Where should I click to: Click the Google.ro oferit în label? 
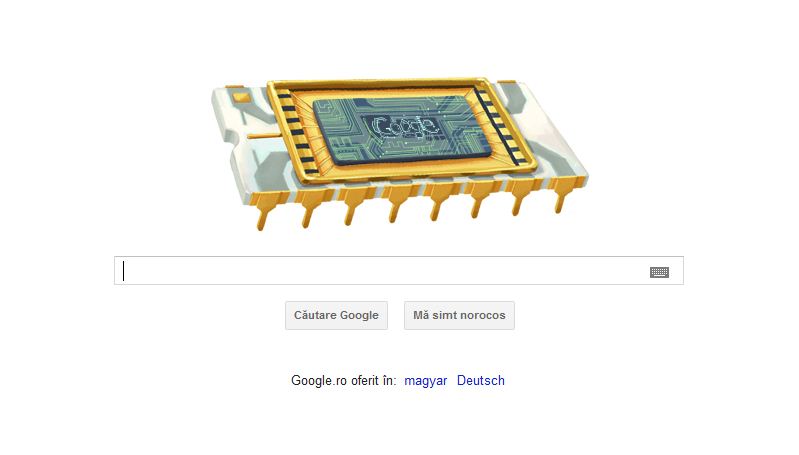pos(343,381)
